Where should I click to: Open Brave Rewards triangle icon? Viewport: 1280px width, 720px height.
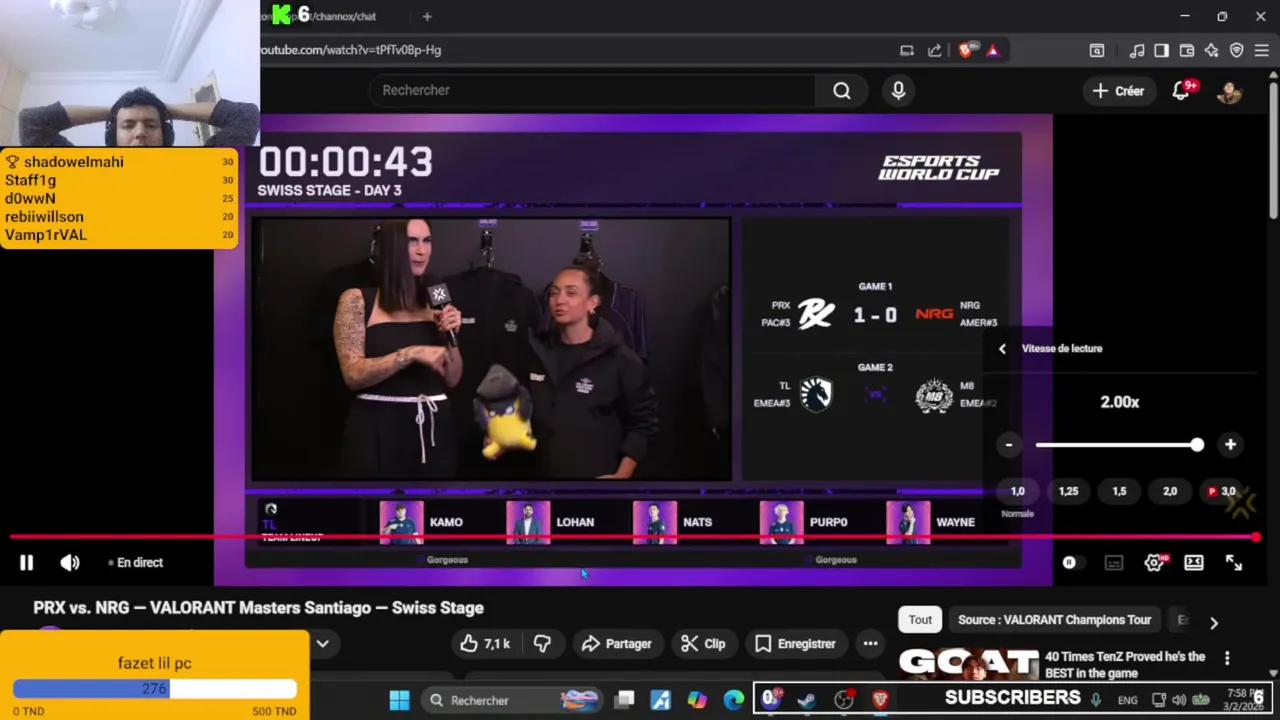coord(992,50)
